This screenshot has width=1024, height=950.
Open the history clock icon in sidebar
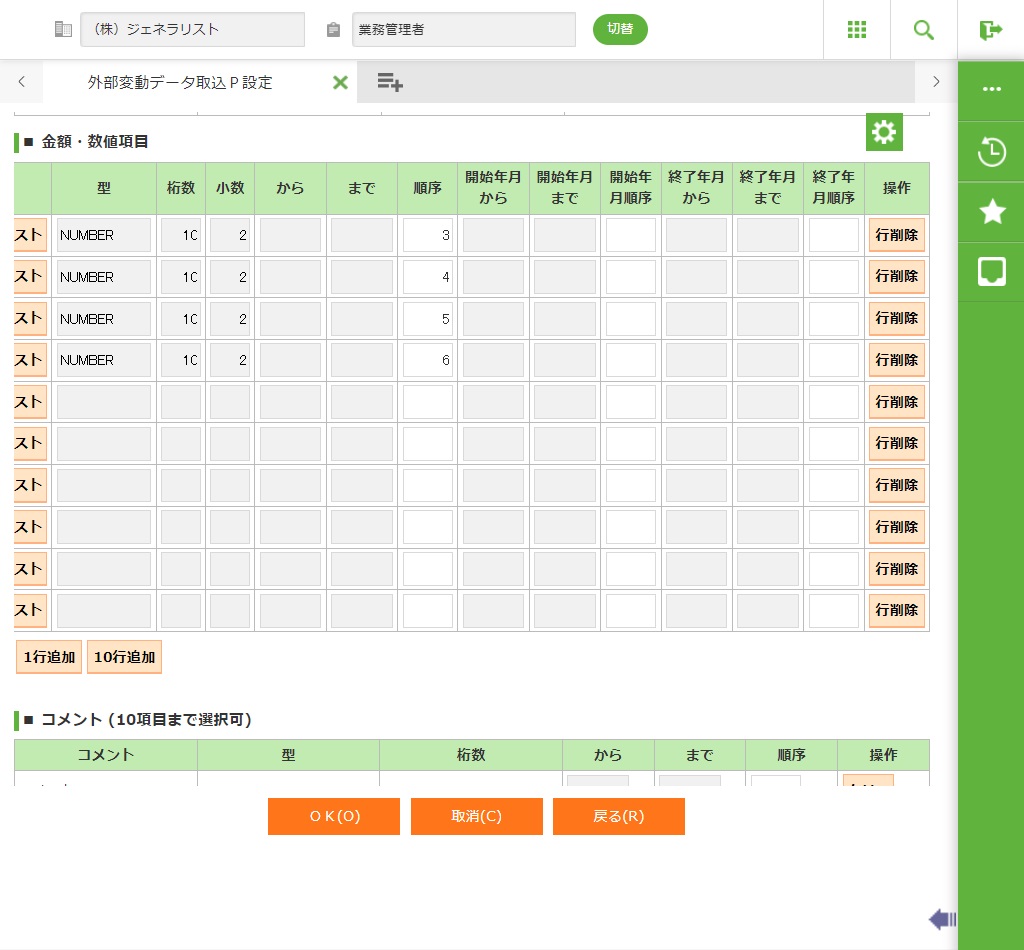pos(991,152)
